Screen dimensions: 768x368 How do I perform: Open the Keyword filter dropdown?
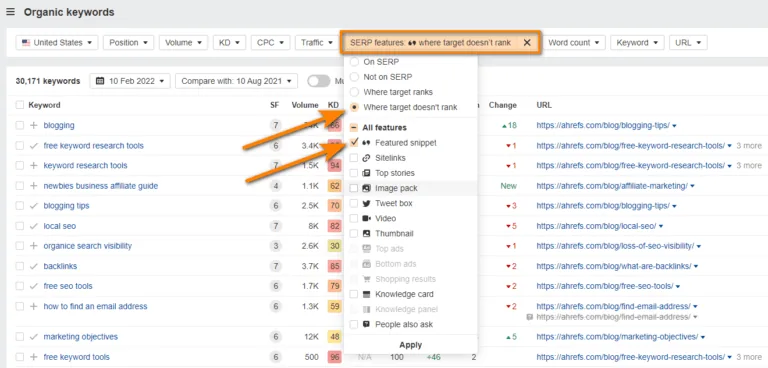637,43
